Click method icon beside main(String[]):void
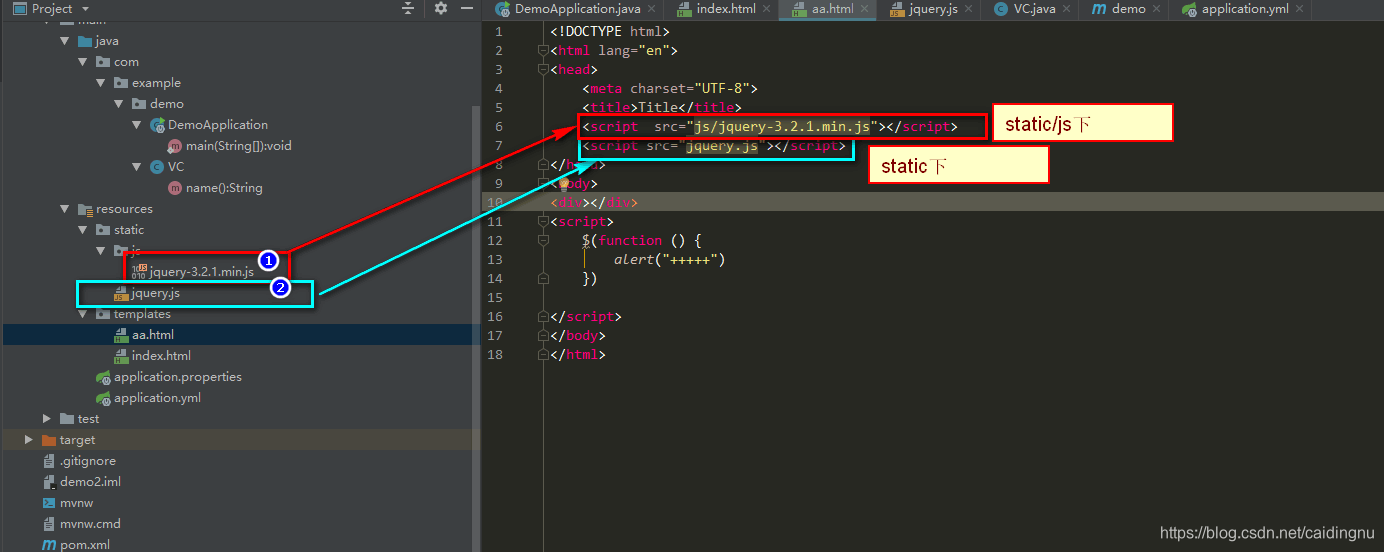The image size is (1384, 552). [175, 146]
